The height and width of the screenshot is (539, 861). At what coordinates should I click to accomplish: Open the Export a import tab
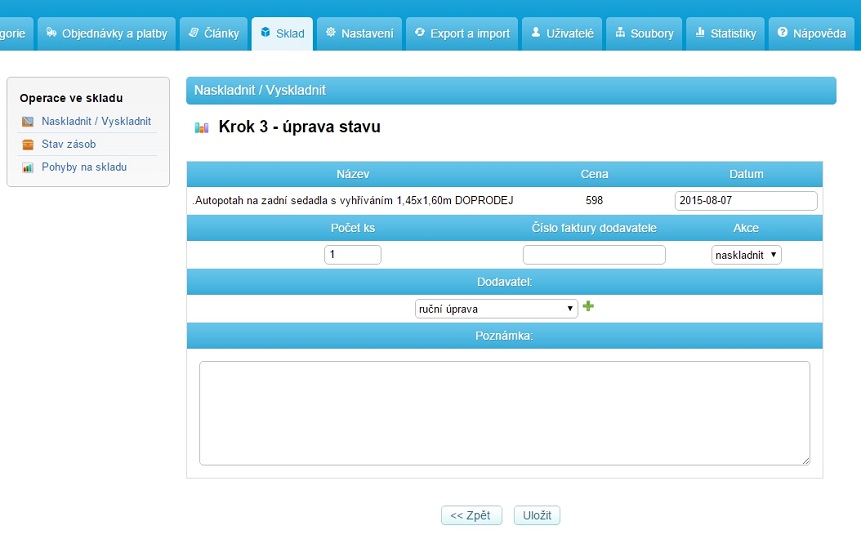tap(461, 33)
